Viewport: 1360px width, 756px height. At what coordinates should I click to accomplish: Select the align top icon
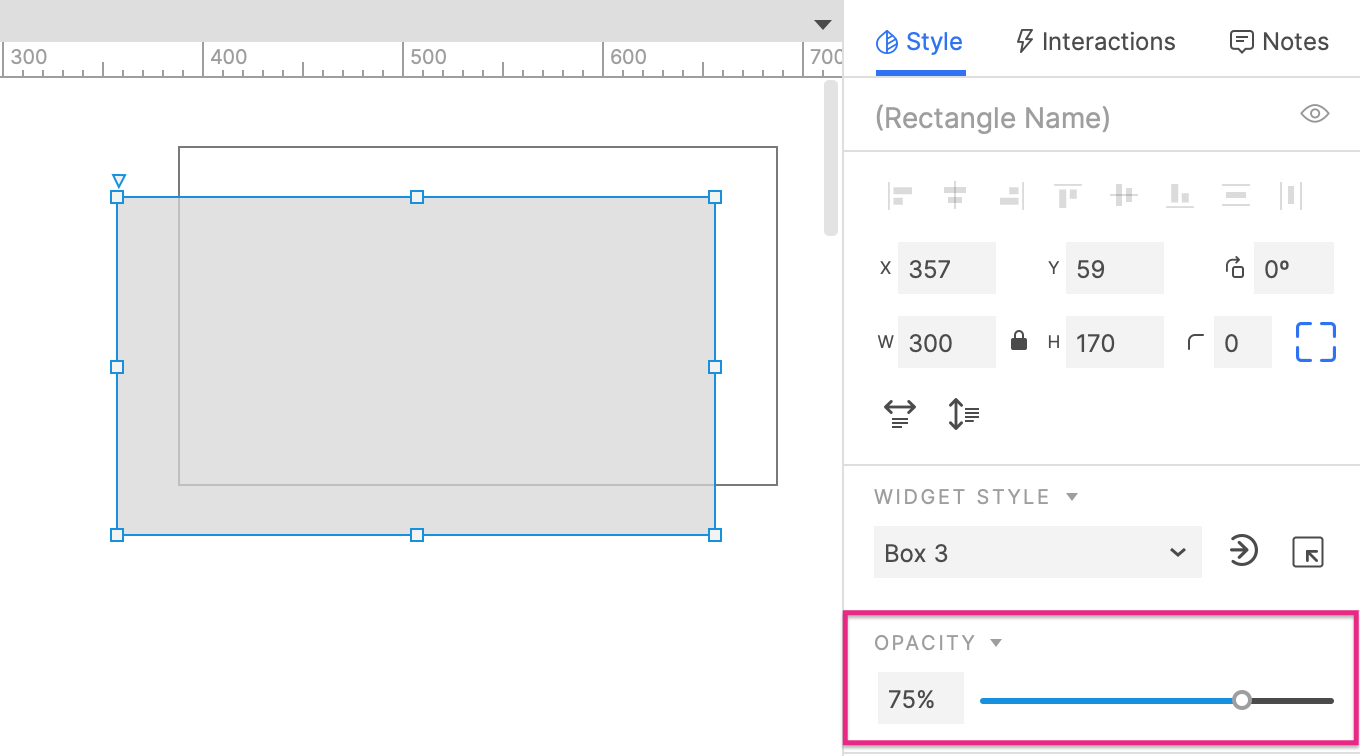coord(1067,195)
